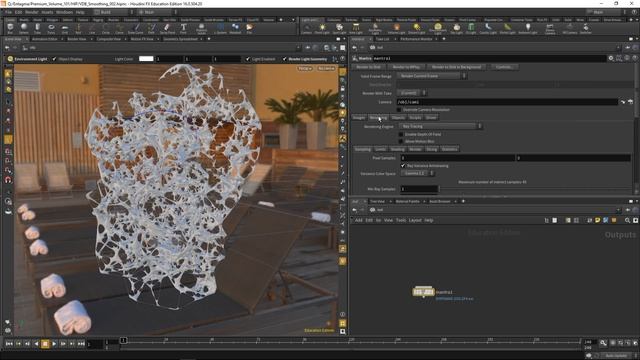Enable Depth Of Field checkbox
The image size is (640, 360).
401,134
